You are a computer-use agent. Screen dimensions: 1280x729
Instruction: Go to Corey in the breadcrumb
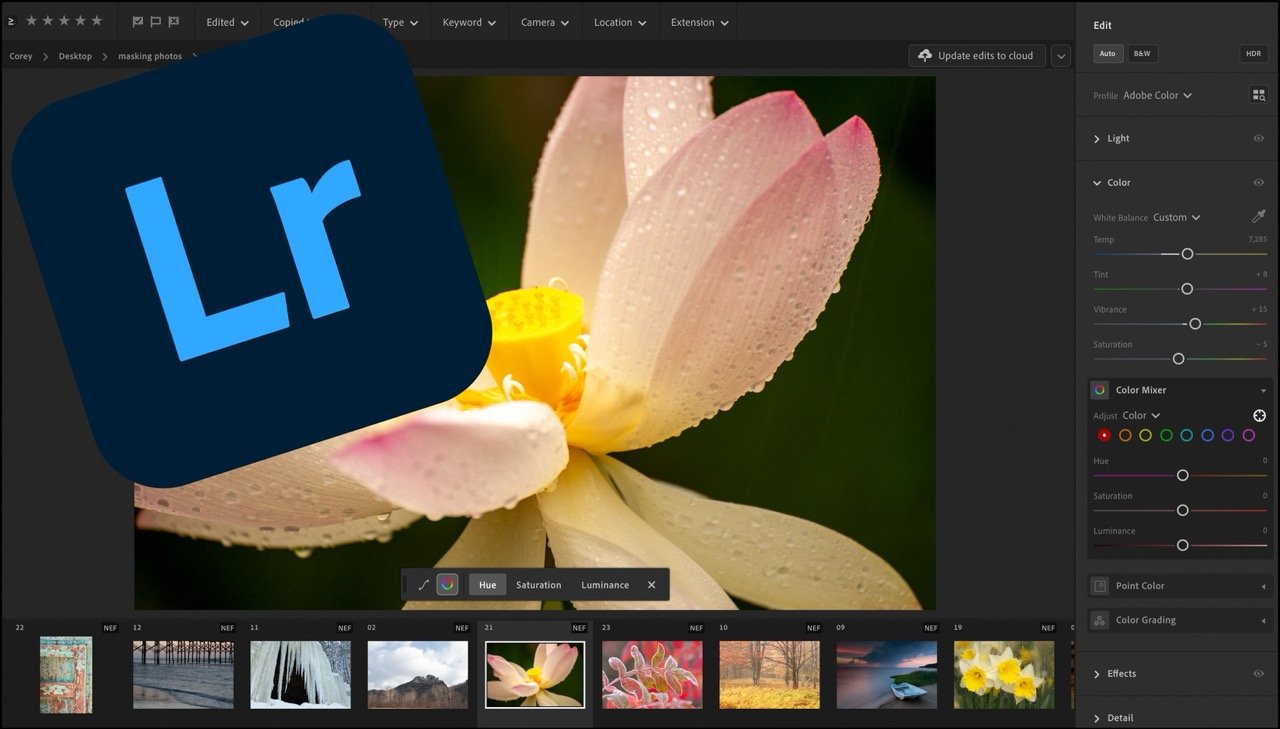[x=21, y=56]
